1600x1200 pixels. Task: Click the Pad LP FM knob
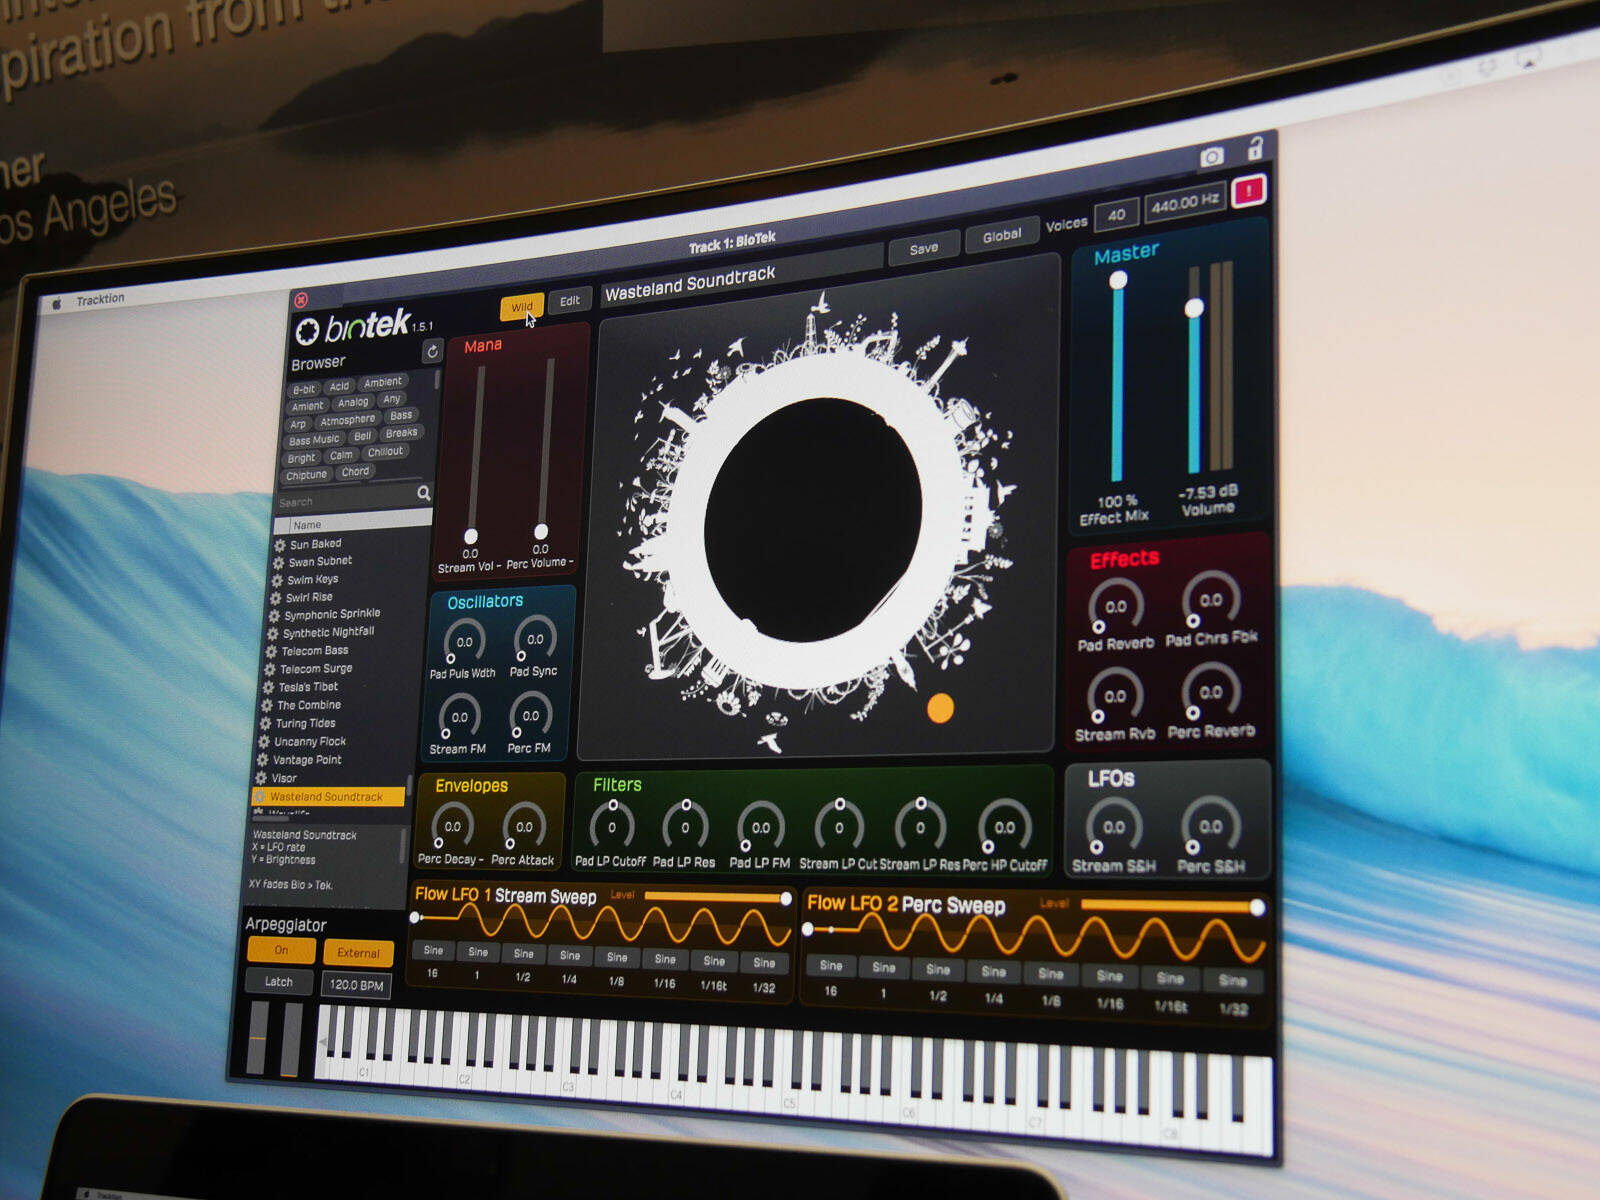[x=761, y=827]
